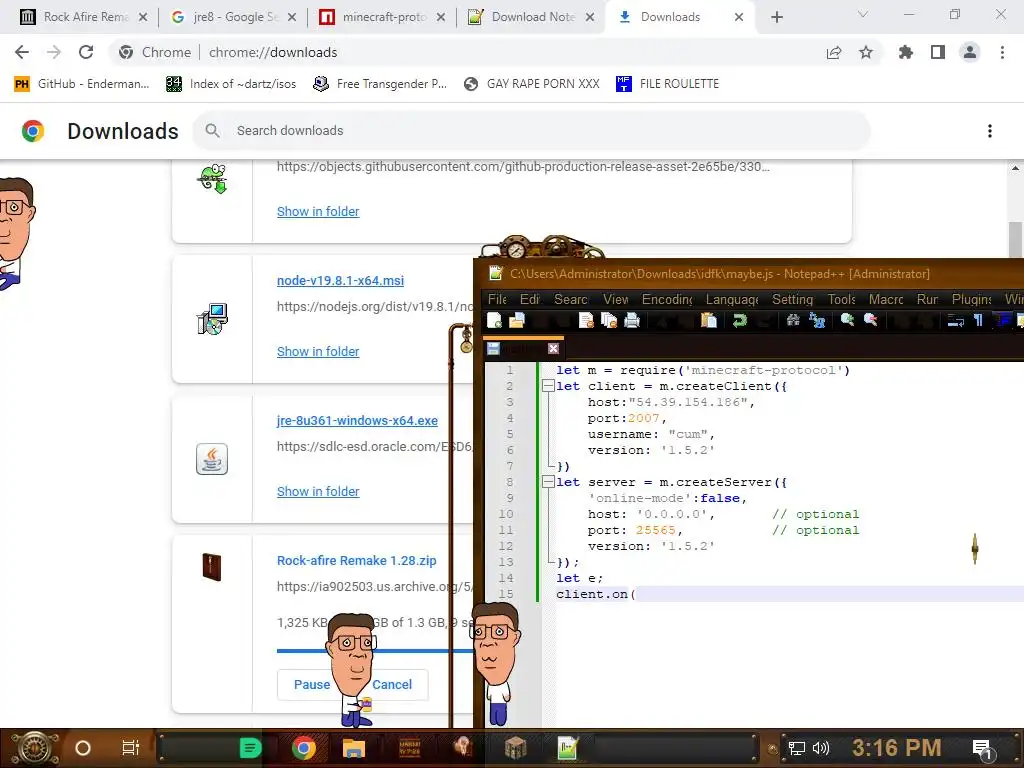The image size is (1024, 768).
Task: Open GitHub - Enderman bookmark
Action: pyautogui.click(x=82, y=84)
